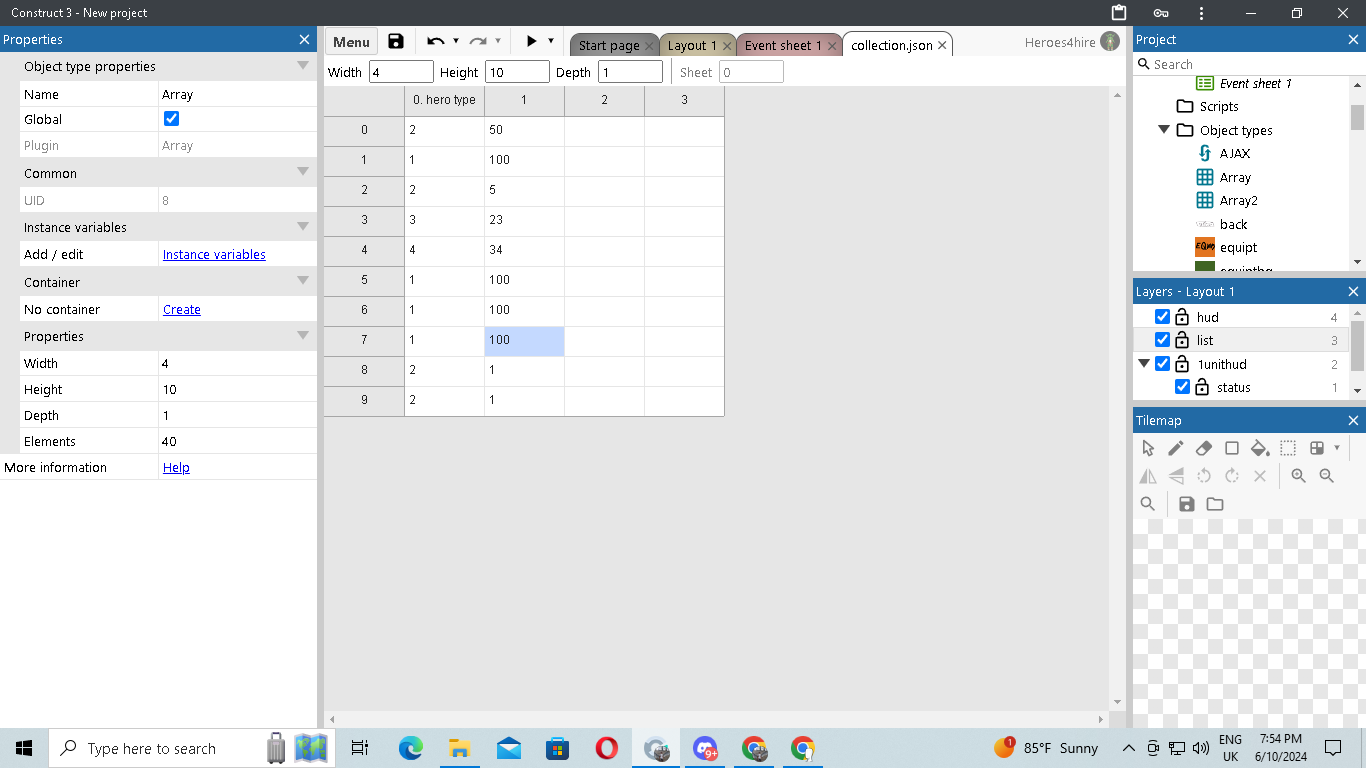Preview the project with the play button
This screenshot has height=768, width=1366.
531,41
